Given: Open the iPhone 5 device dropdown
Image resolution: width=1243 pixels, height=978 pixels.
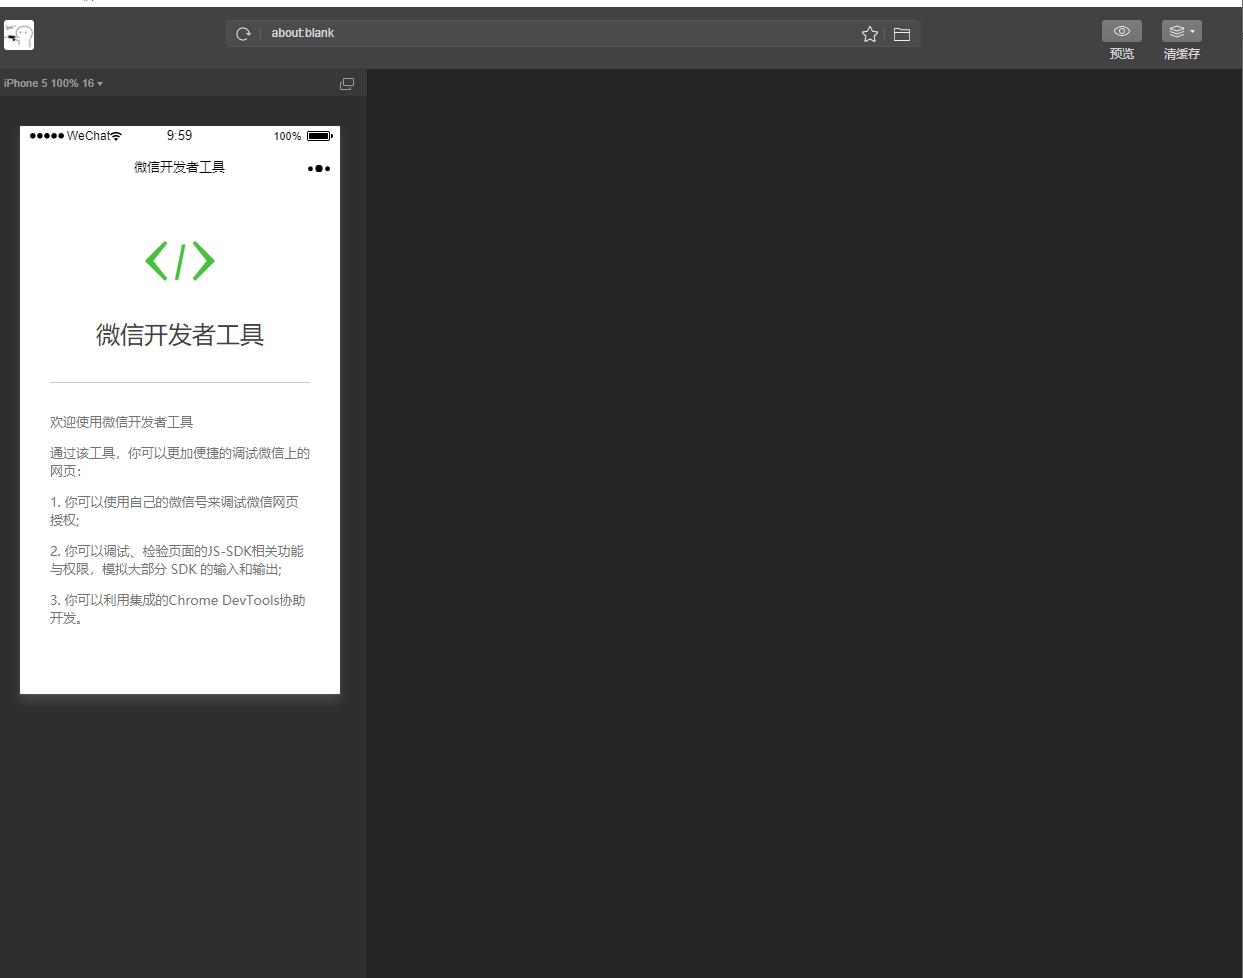Looking at the screenshot, I should [x=53, y=83].
